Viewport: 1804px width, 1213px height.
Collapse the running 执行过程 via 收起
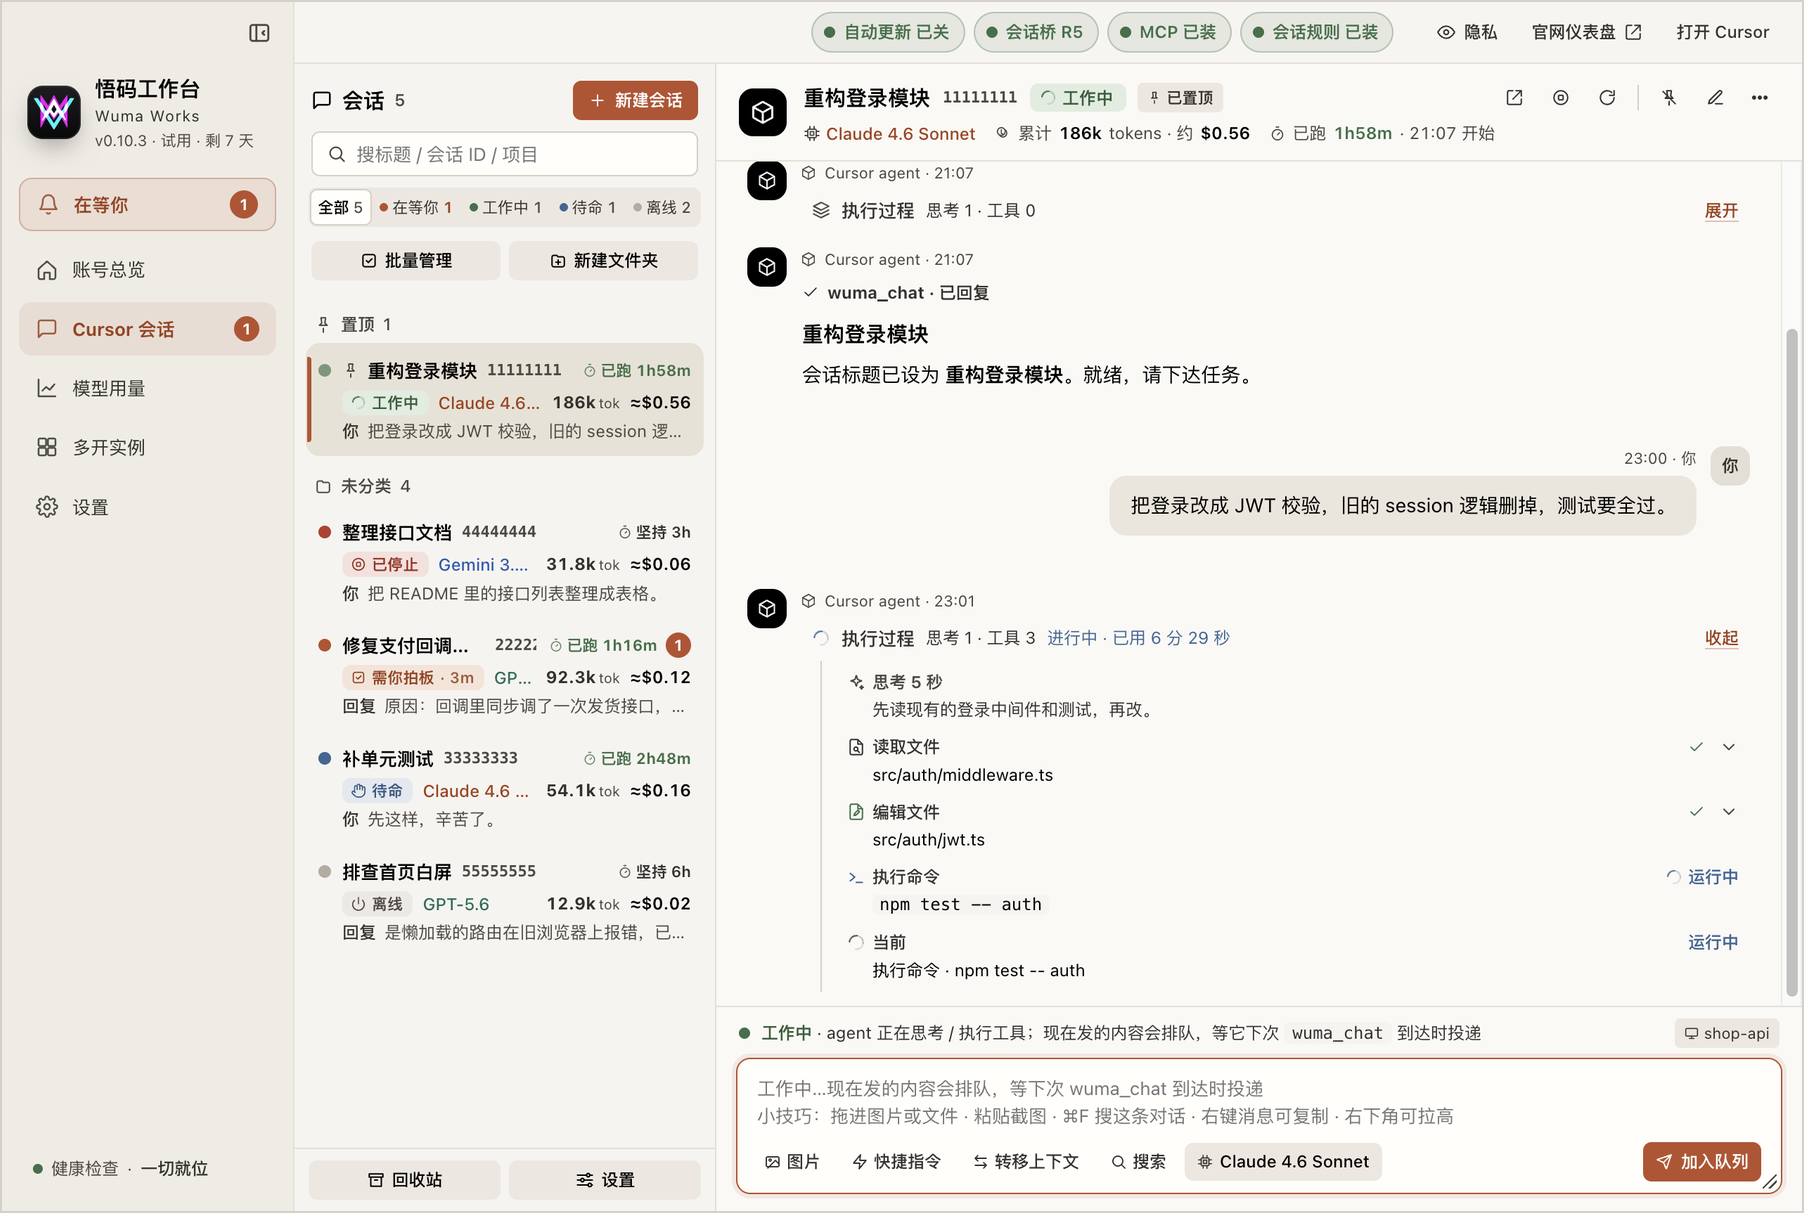1721,638
